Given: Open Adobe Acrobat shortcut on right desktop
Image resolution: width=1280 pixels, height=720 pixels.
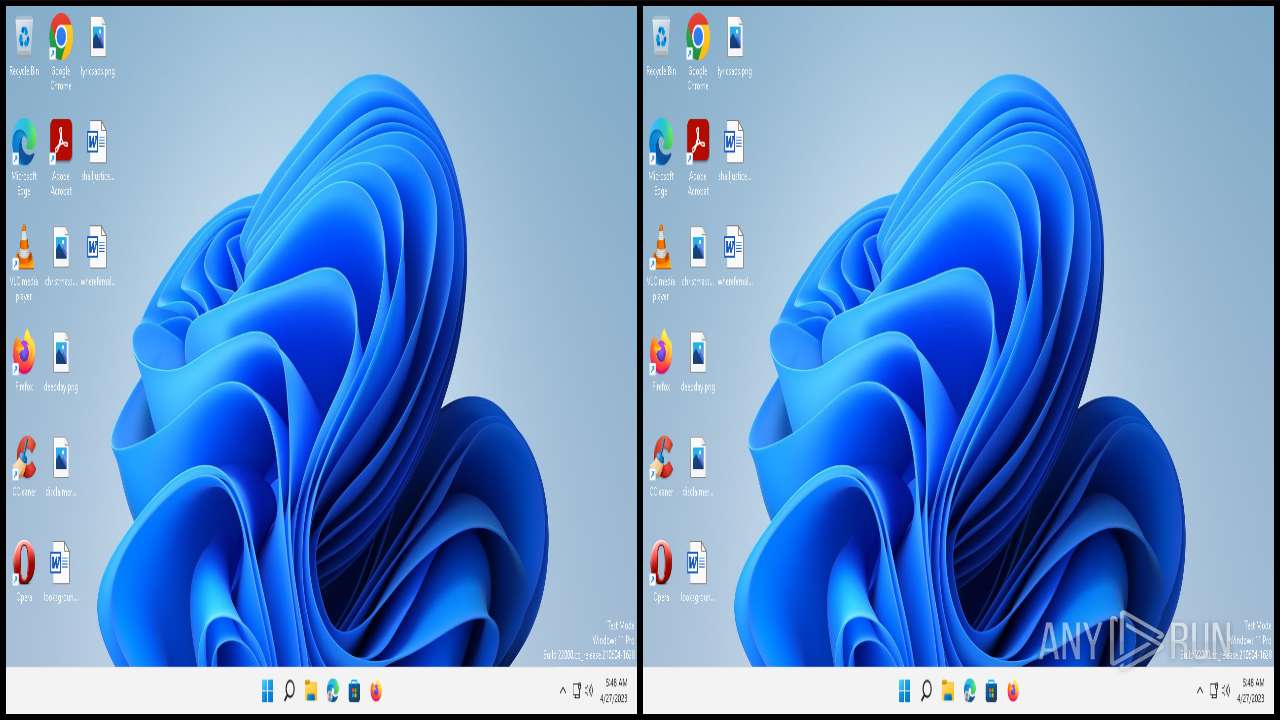Looking at the screenshot, I should click(x=698, y=158).
